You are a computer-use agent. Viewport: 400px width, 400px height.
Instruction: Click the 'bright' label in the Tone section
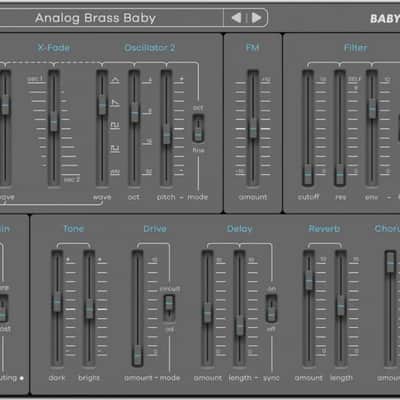pos(89,378)
